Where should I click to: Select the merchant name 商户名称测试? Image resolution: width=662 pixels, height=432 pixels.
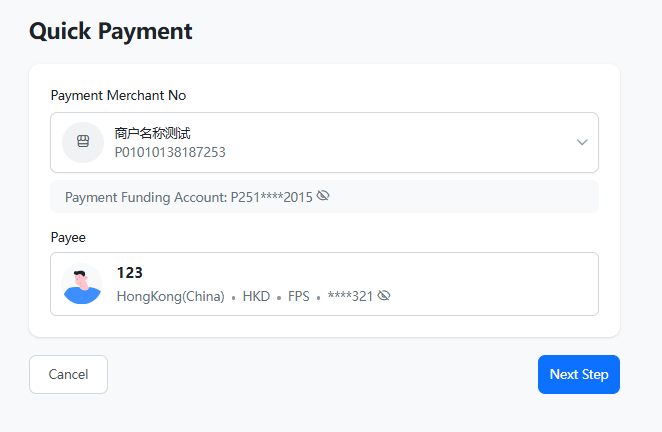pyautogui.click(x=153, y=132)
